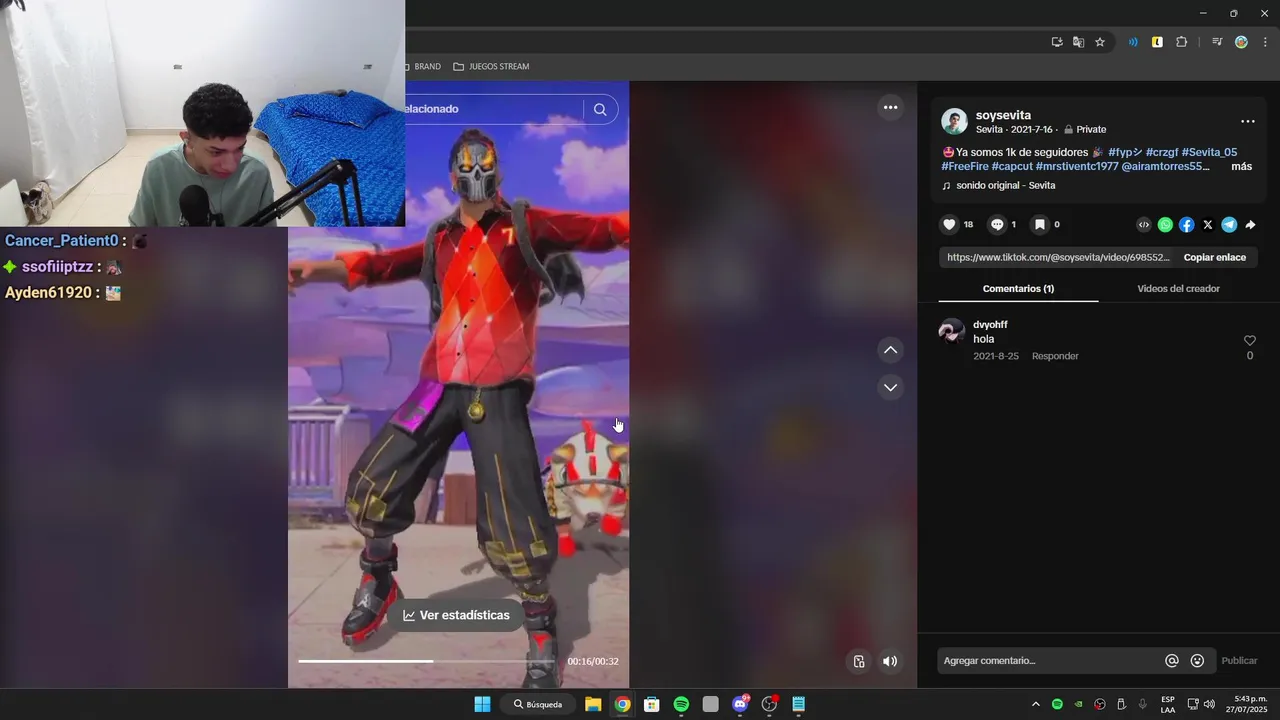1280x720 pixels.
Task: Open the emoji picker in comment box
Action: (x=1197, y=660)
